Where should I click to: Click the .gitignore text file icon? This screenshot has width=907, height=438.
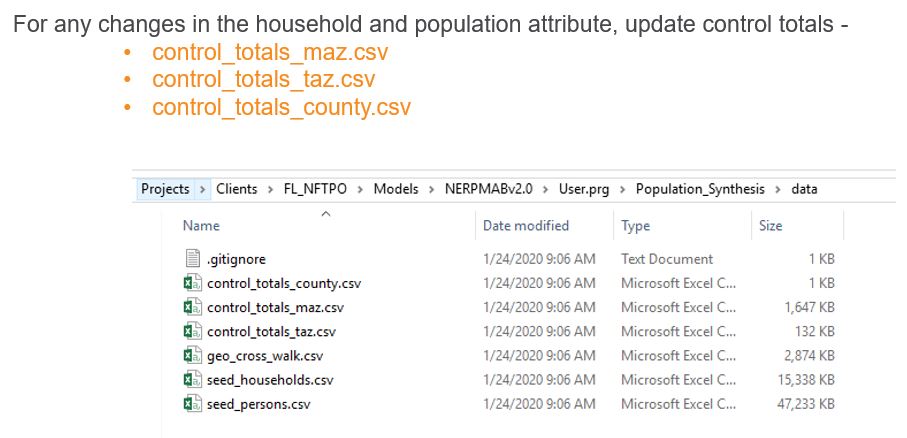click(193, 259)
